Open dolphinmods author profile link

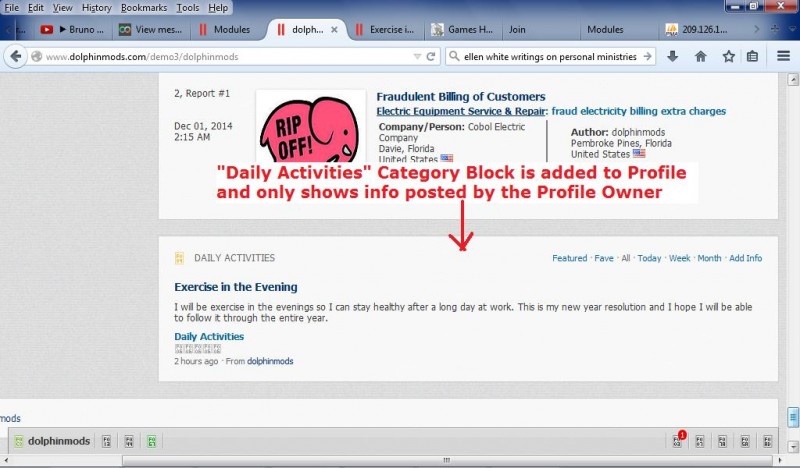[270, 361]
